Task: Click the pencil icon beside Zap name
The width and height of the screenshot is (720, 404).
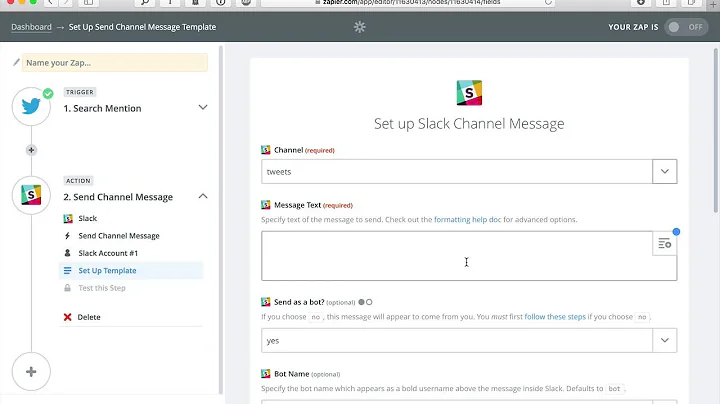Action: point(16,62)
